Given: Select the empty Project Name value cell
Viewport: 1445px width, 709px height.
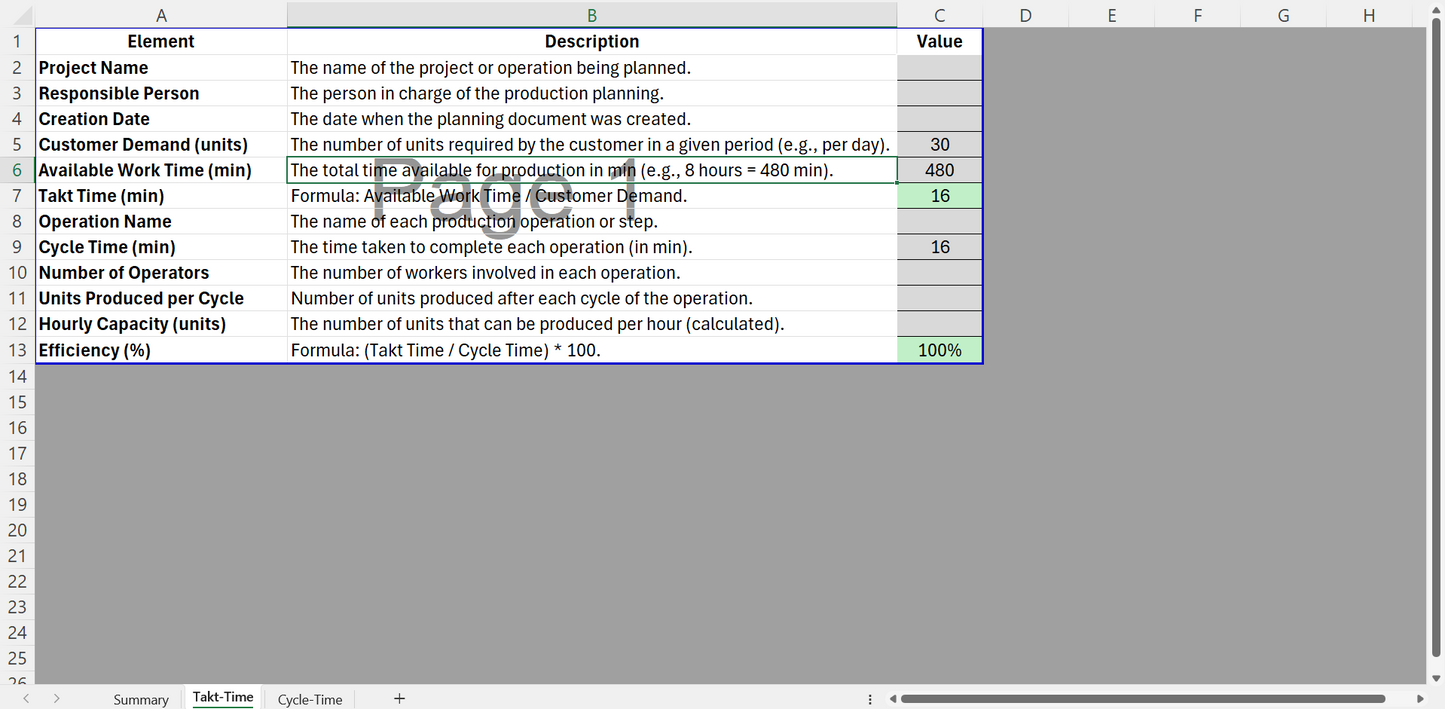Looking at the screenshot, I should [x=939, y=68].
